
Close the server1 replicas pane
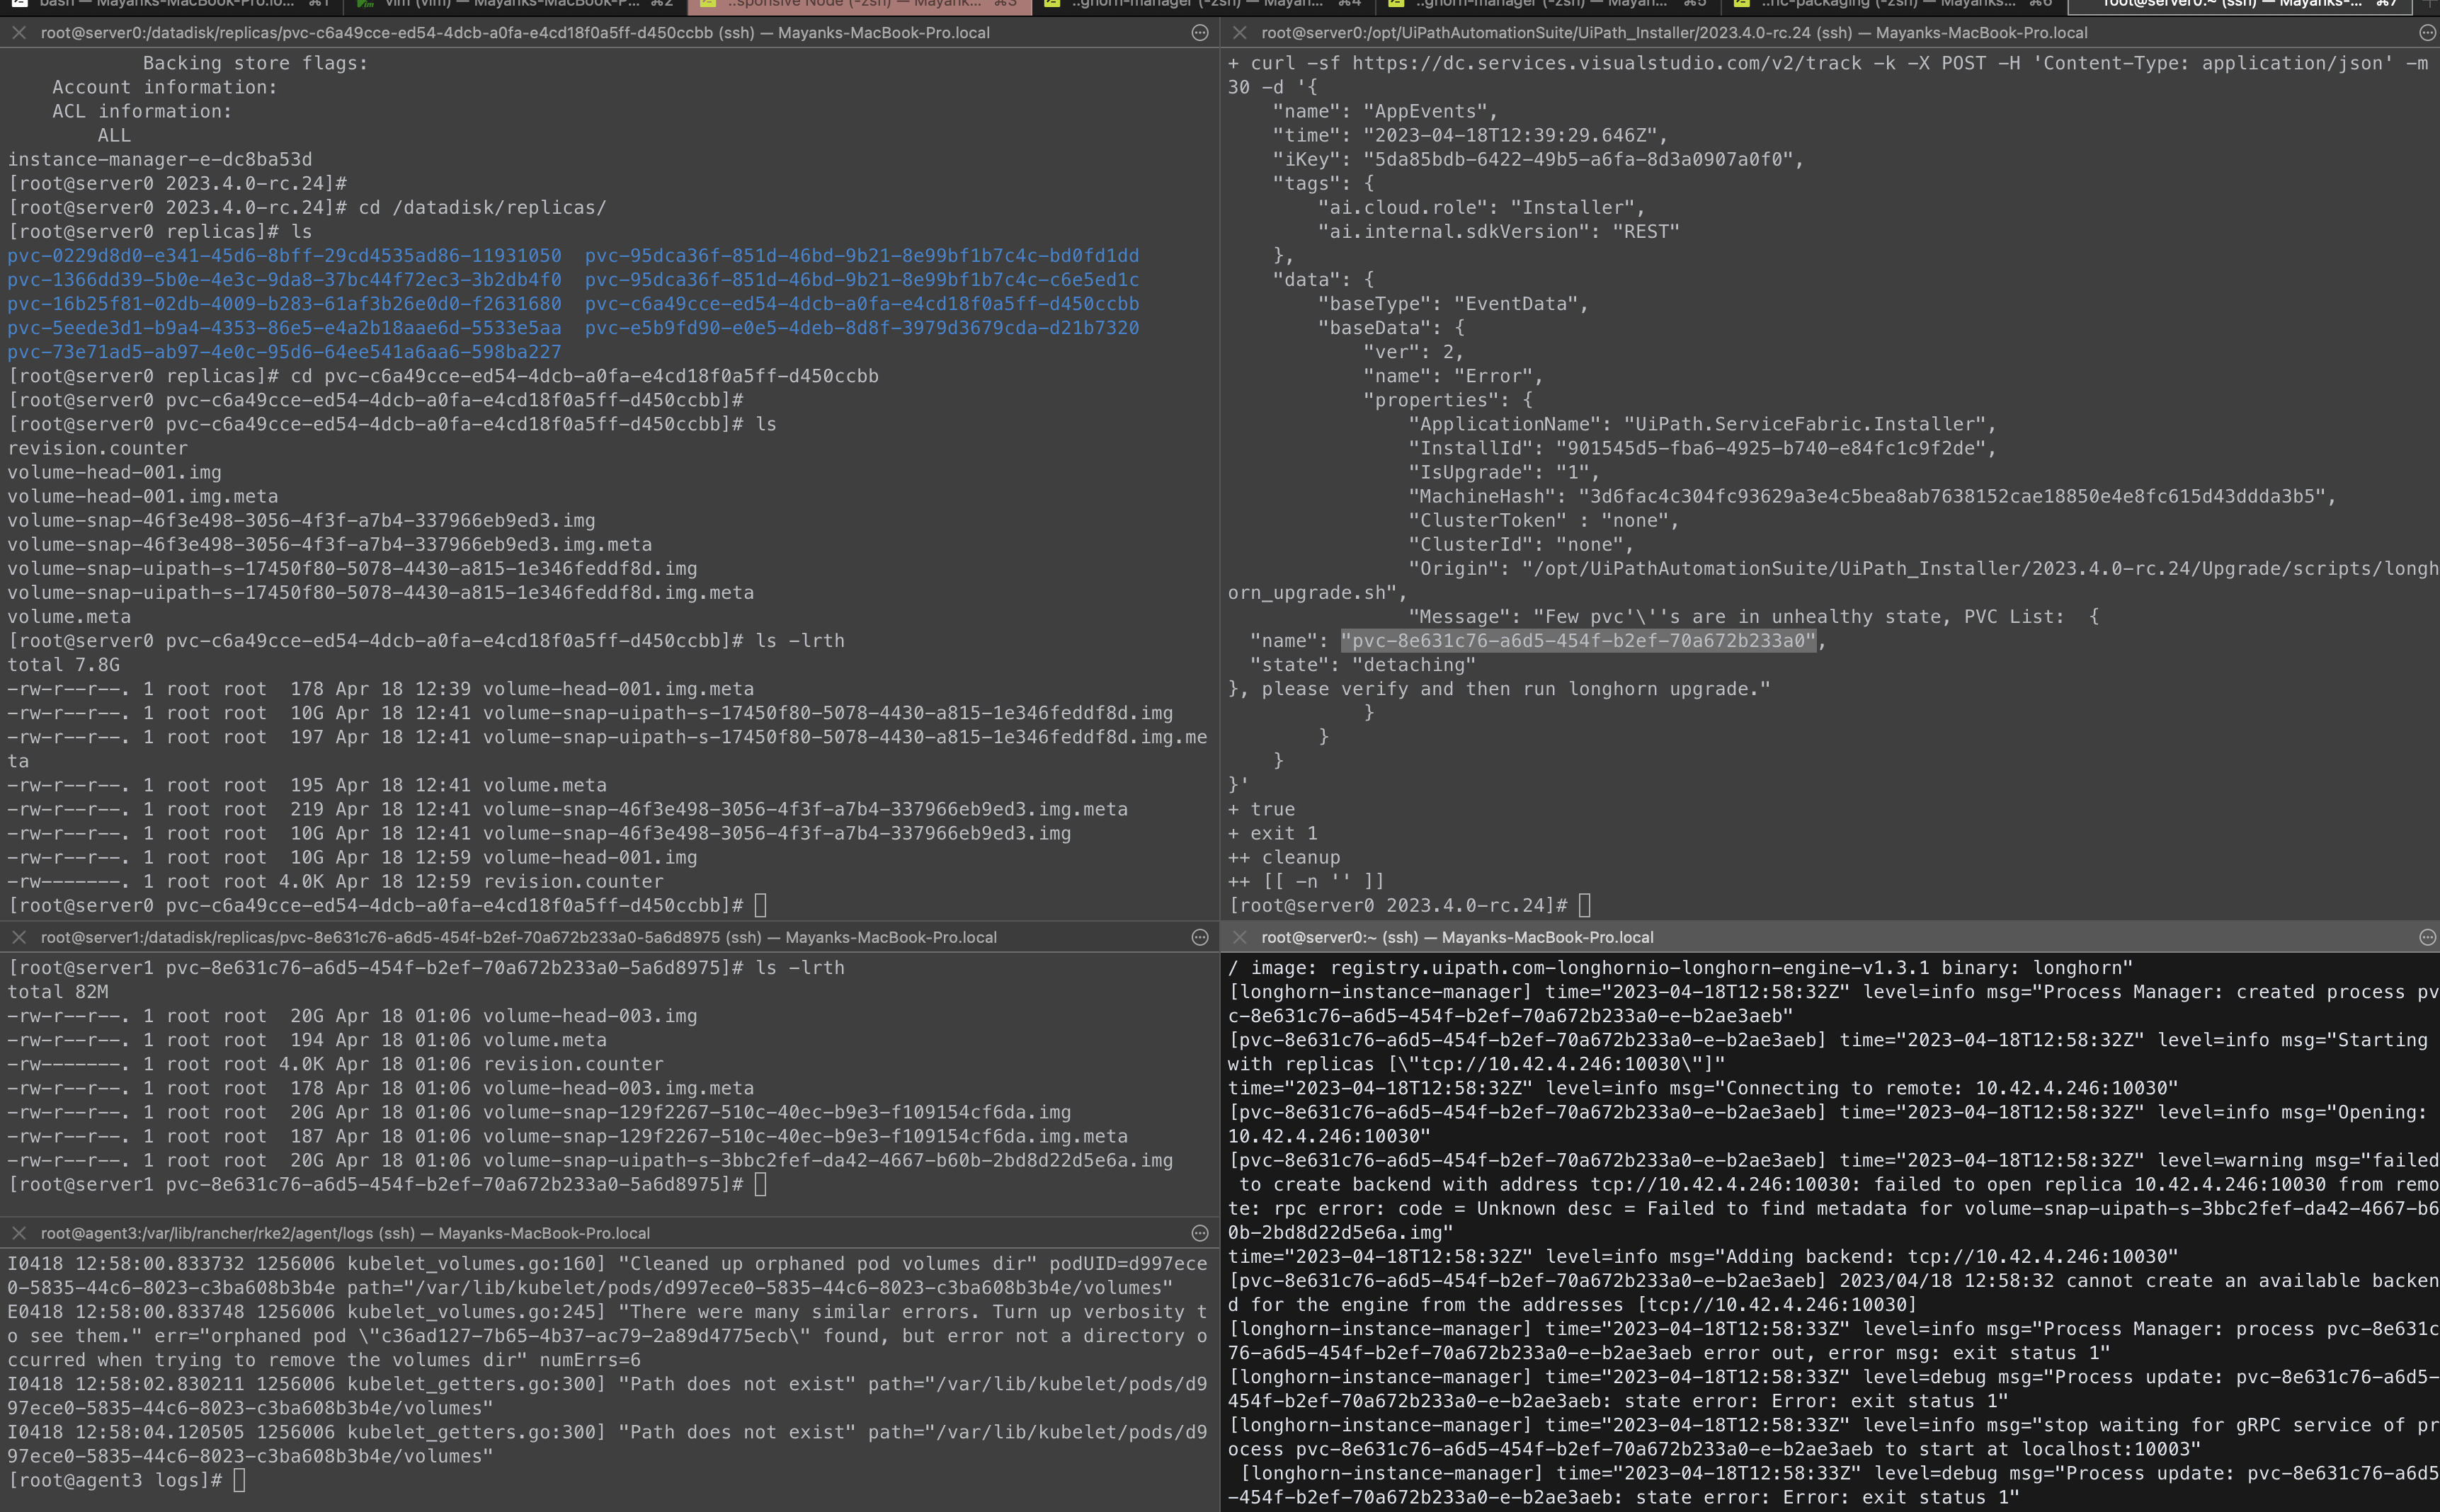[18, 937]
